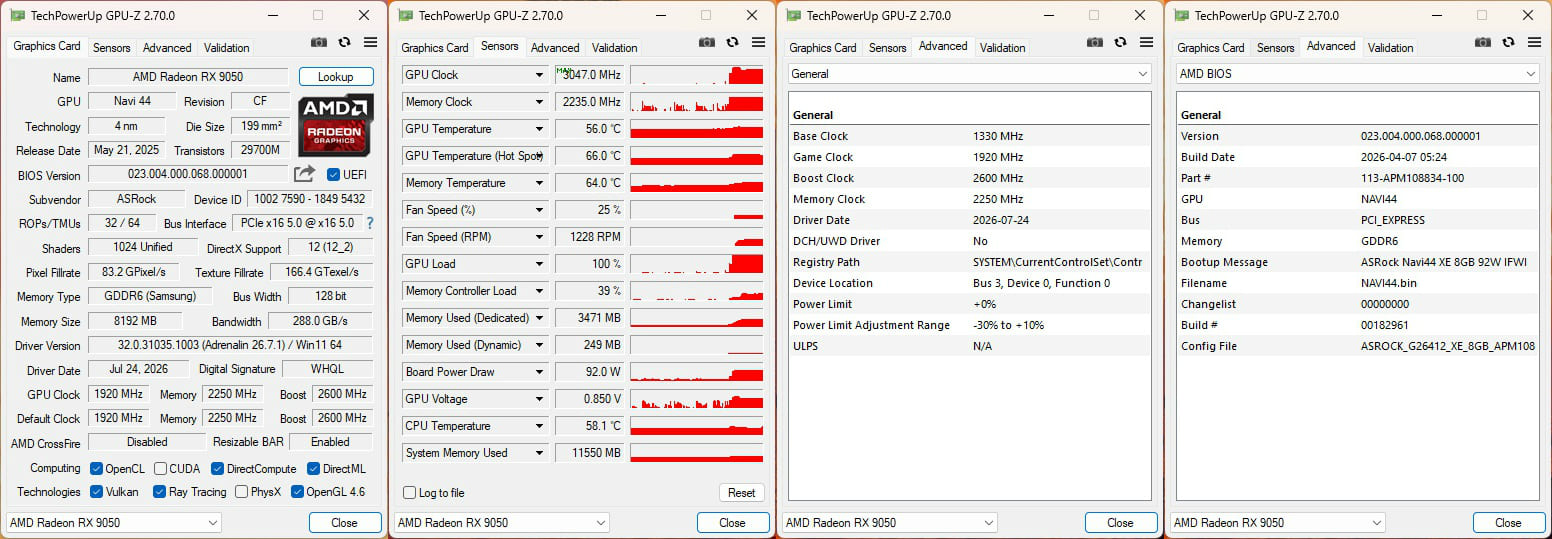This screenshot has height=539, width=1552.
Task: Click GPU Voltage history graph
Action: (697, 399)
